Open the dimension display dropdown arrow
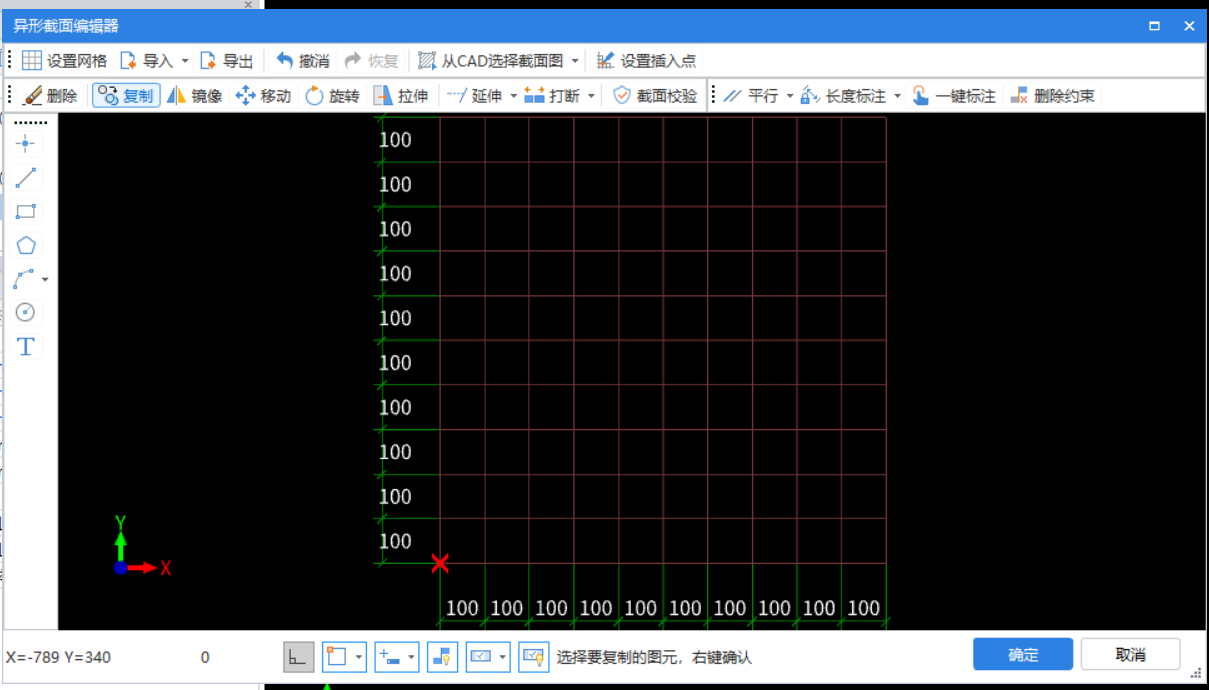The image size is (1209, 690). click(x=503, y=657)
